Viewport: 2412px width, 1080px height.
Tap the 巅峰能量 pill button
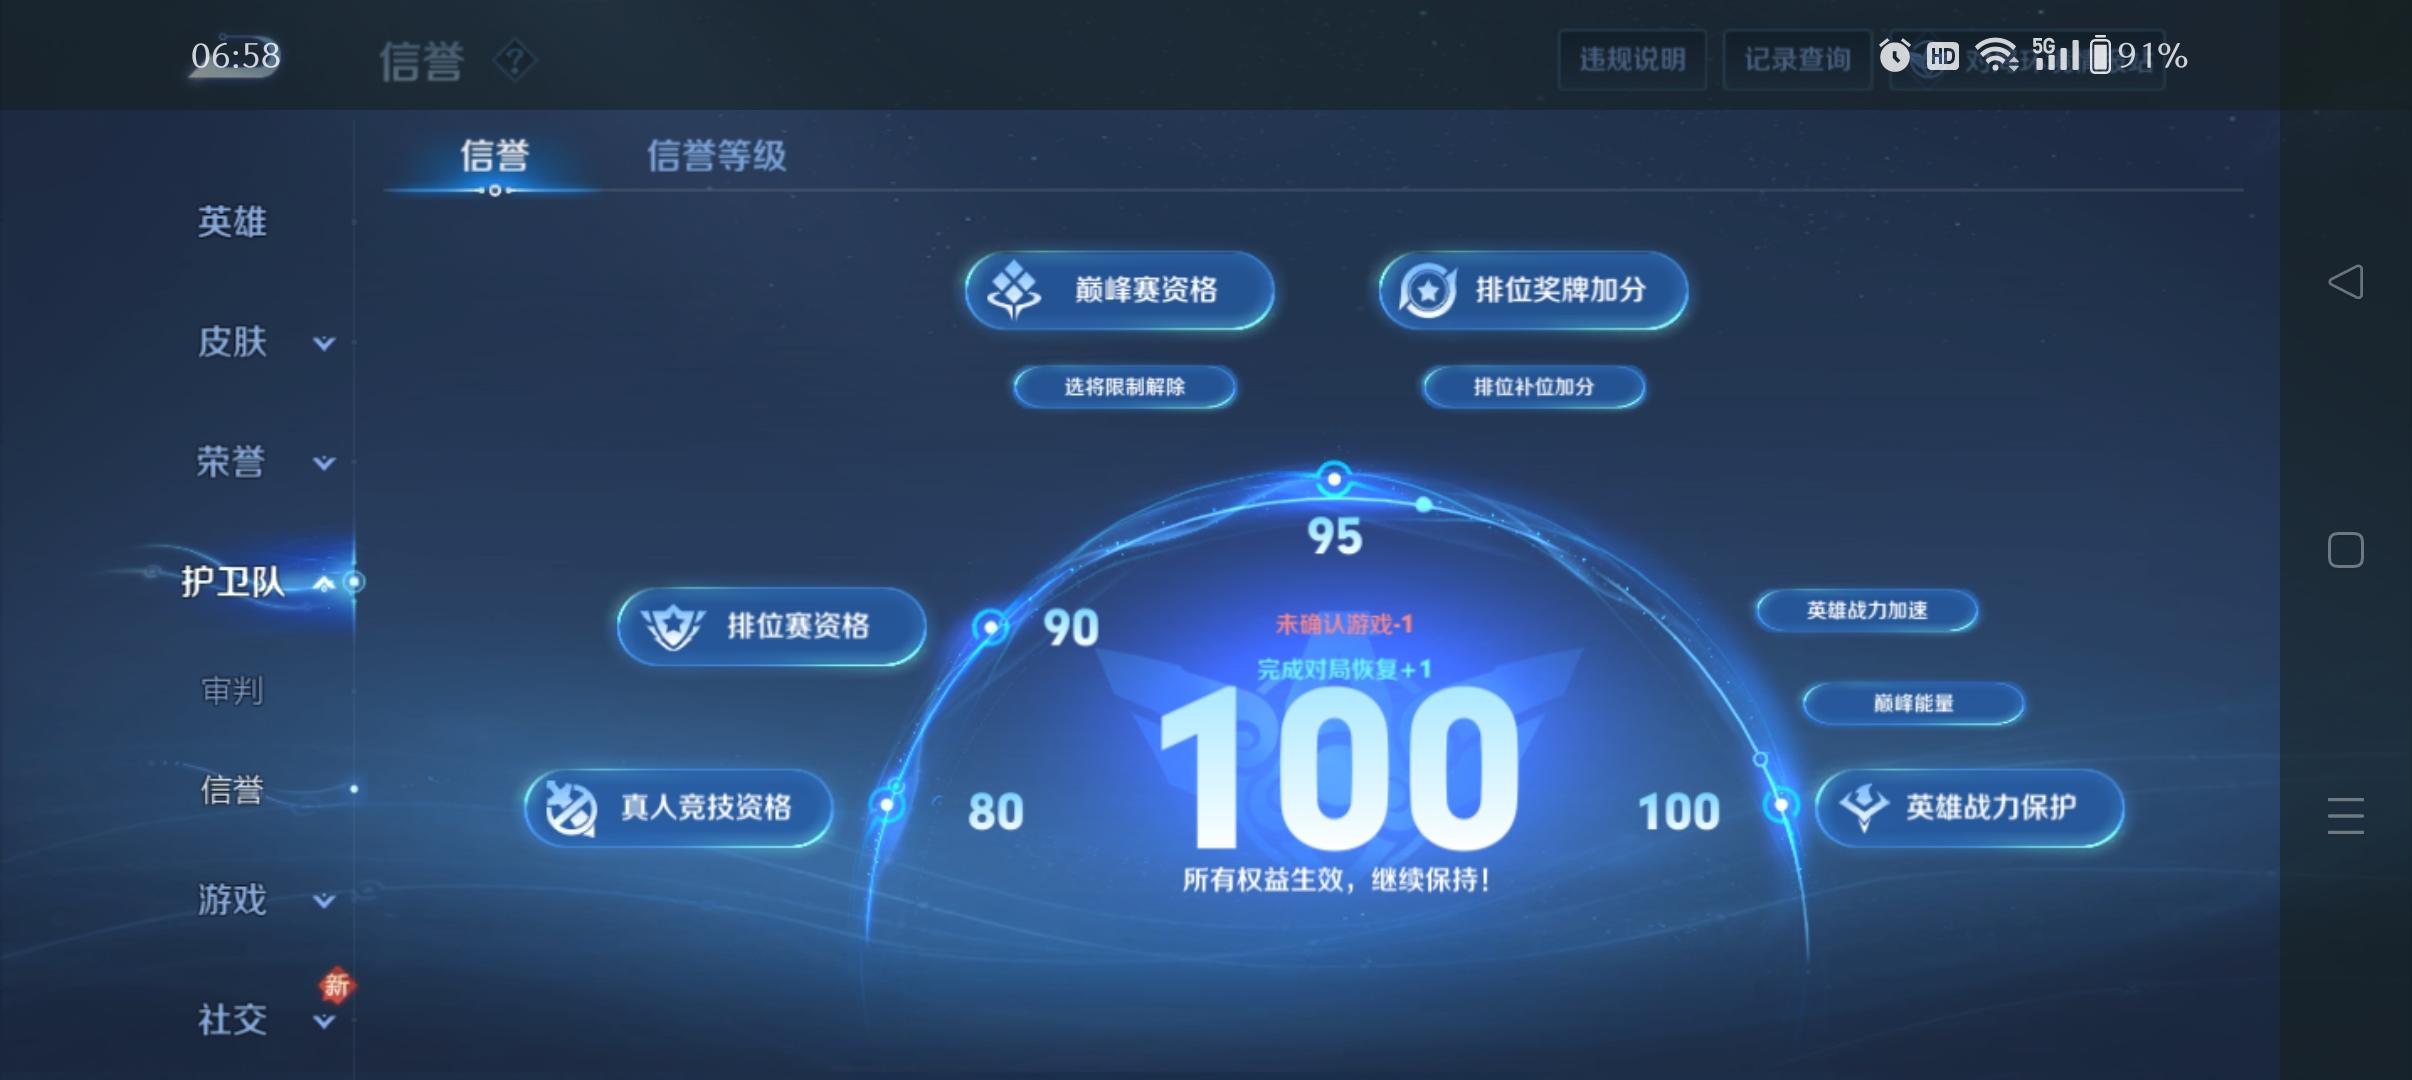(x=1914, y=704)
